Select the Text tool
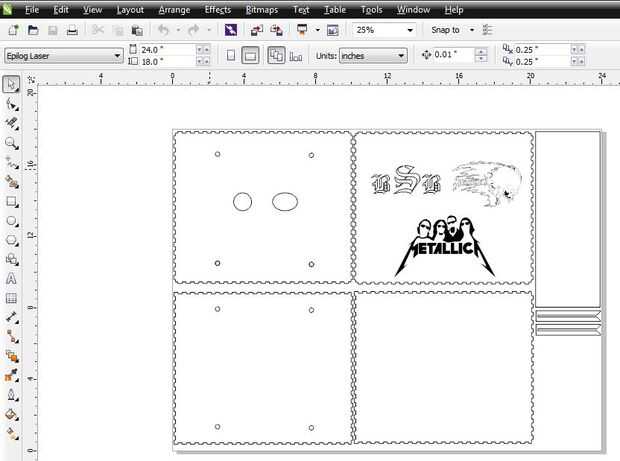This screenshot has width=620, height=461. pyautogui.click(x=11, y=279)
